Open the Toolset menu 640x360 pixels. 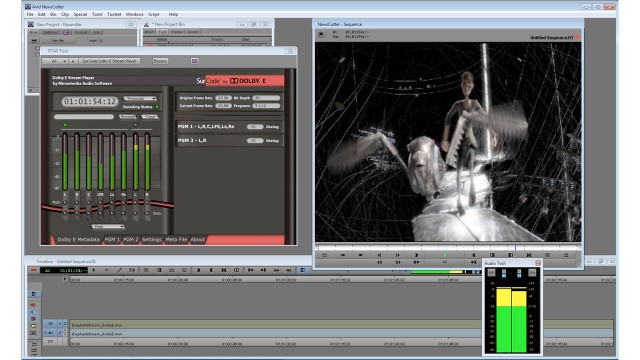tap(114, 14)
